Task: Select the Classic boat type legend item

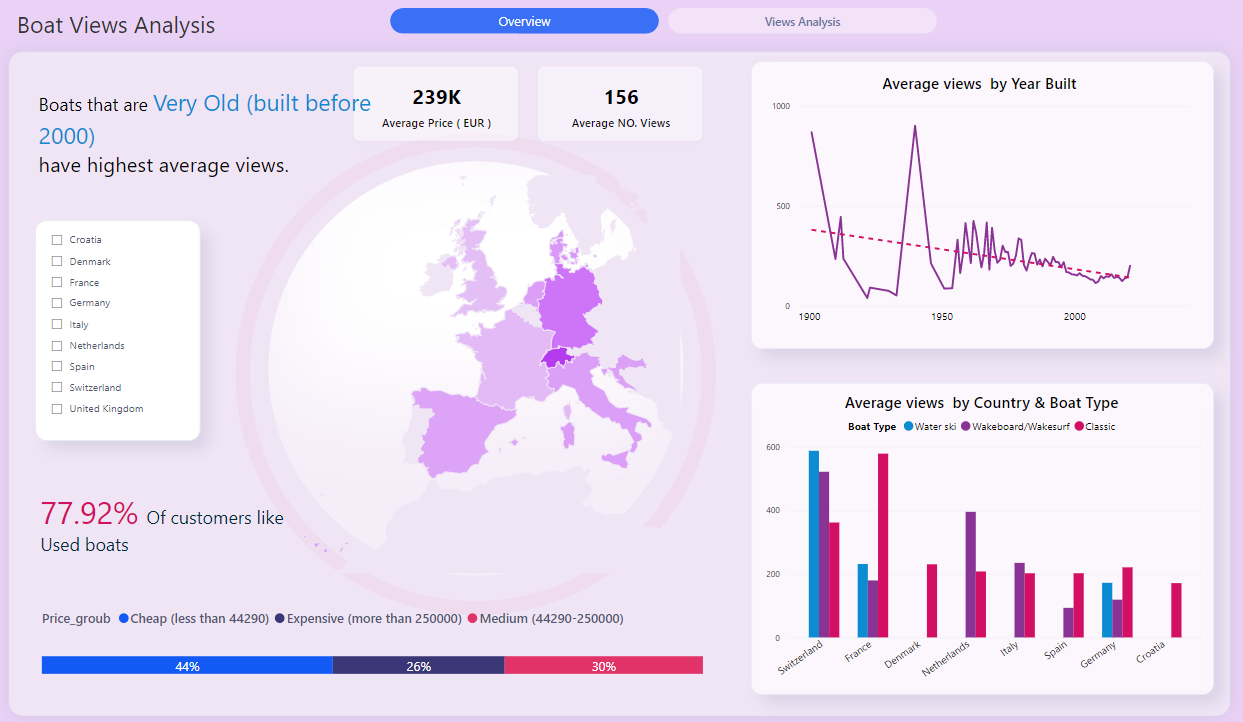Action: 1076,426
